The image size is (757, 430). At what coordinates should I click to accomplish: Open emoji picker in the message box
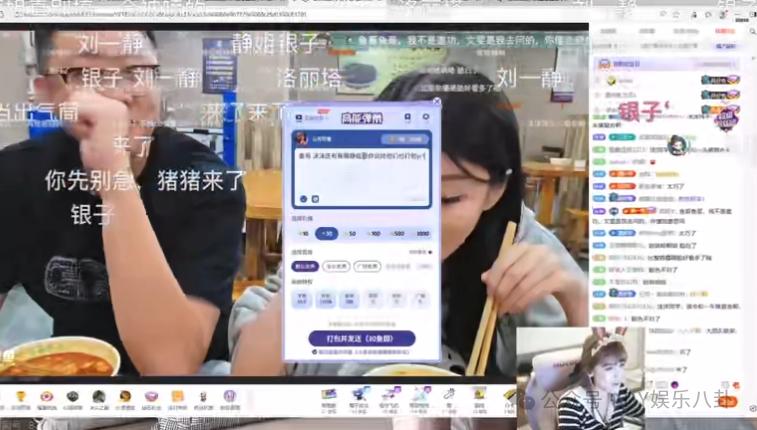304,199
